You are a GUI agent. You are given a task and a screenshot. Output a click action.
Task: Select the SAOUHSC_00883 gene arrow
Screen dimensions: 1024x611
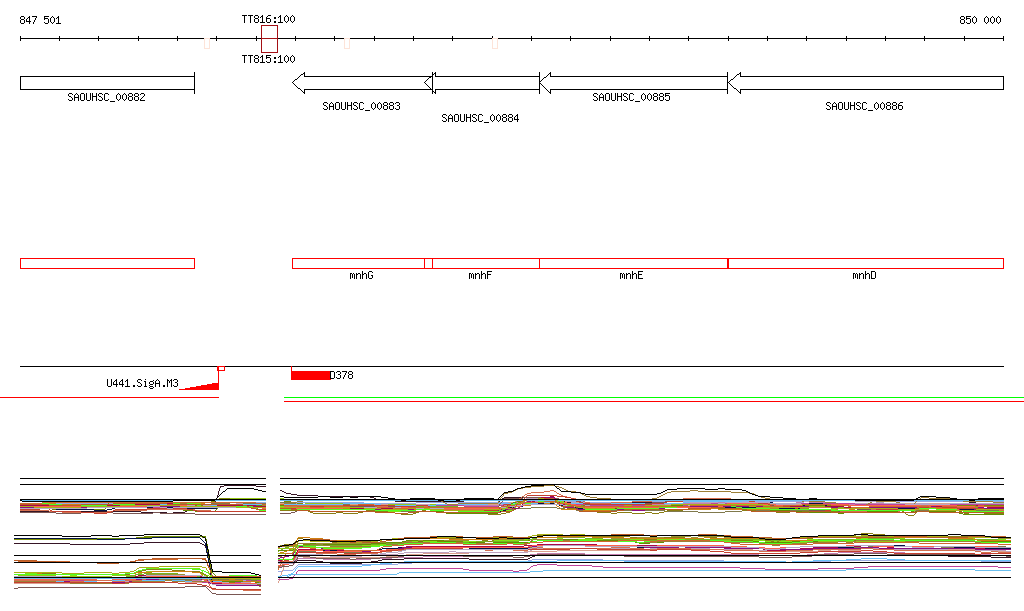362,83
